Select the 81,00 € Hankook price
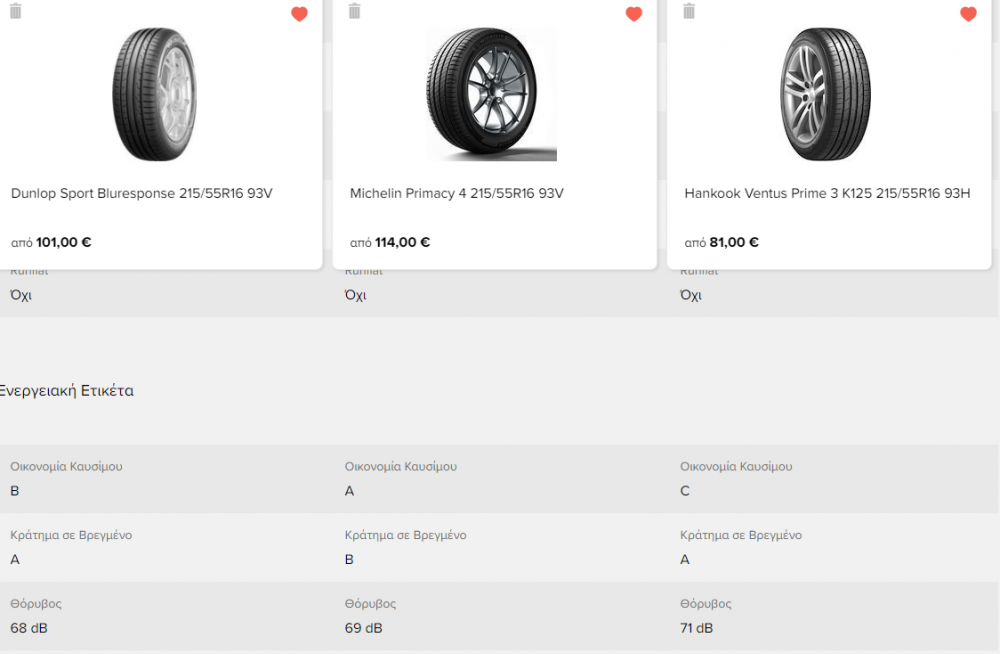 734,242
